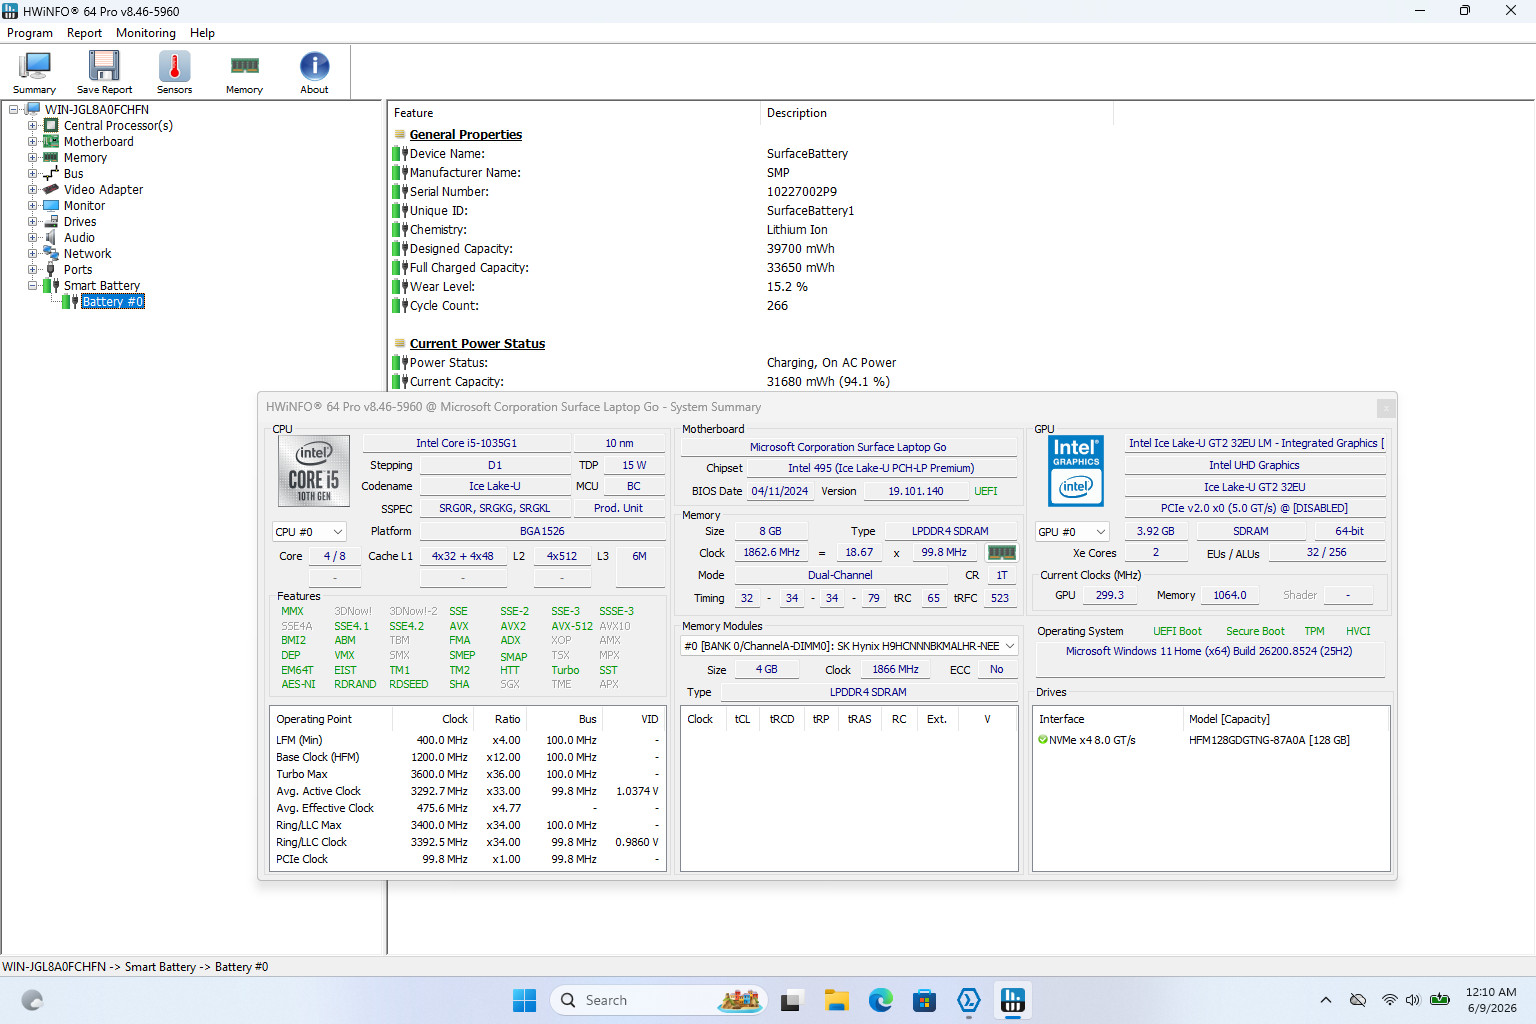Collapse the WIN-JGL8A0FCHFN root node
The width and height of the screenshot is (1536, 1024).
click(14, 110)
